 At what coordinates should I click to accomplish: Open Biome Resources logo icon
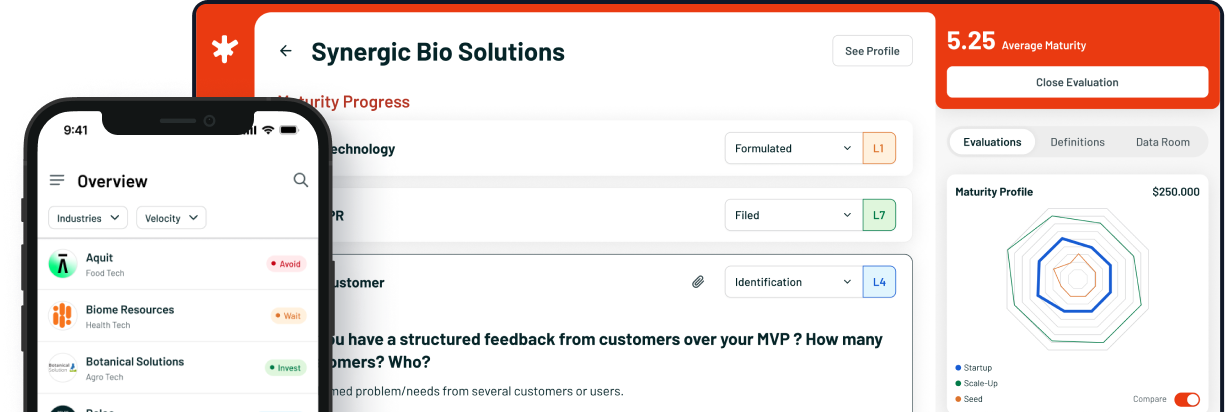62,316
